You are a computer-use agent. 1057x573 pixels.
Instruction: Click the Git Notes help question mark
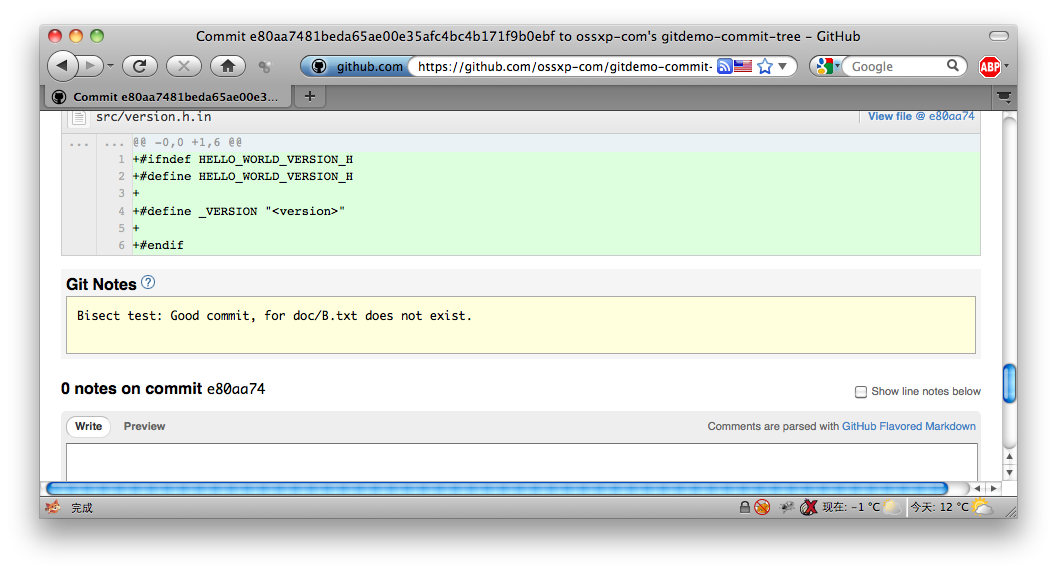(148, 282)
